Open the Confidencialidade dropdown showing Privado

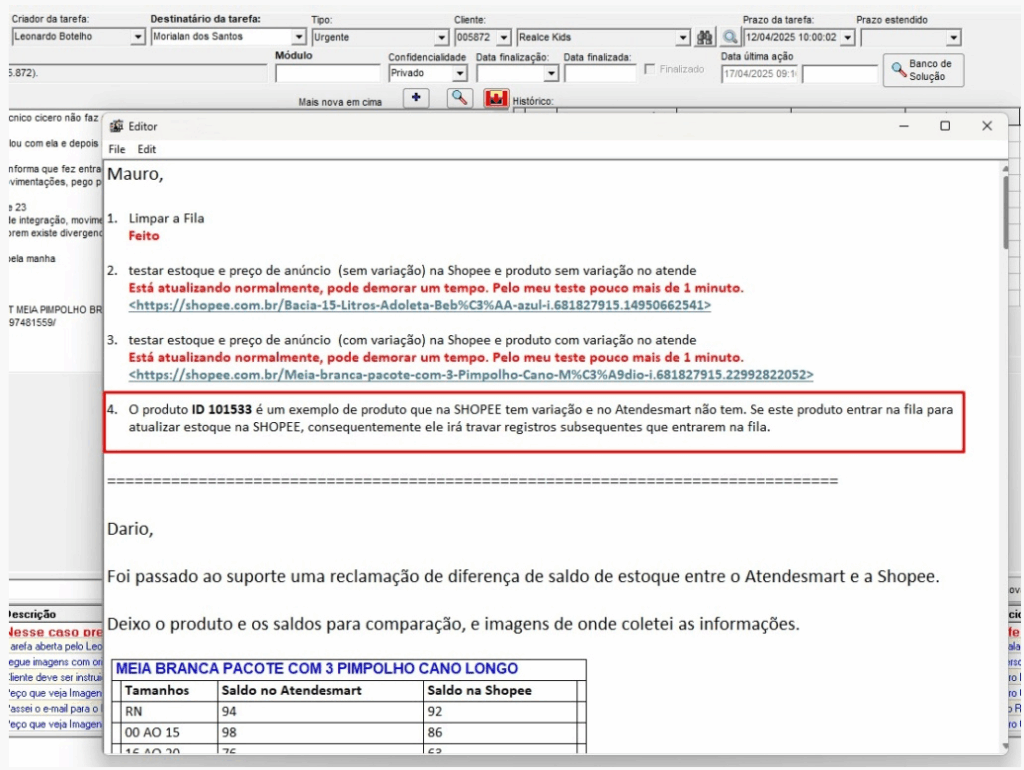tap(460, 73)
